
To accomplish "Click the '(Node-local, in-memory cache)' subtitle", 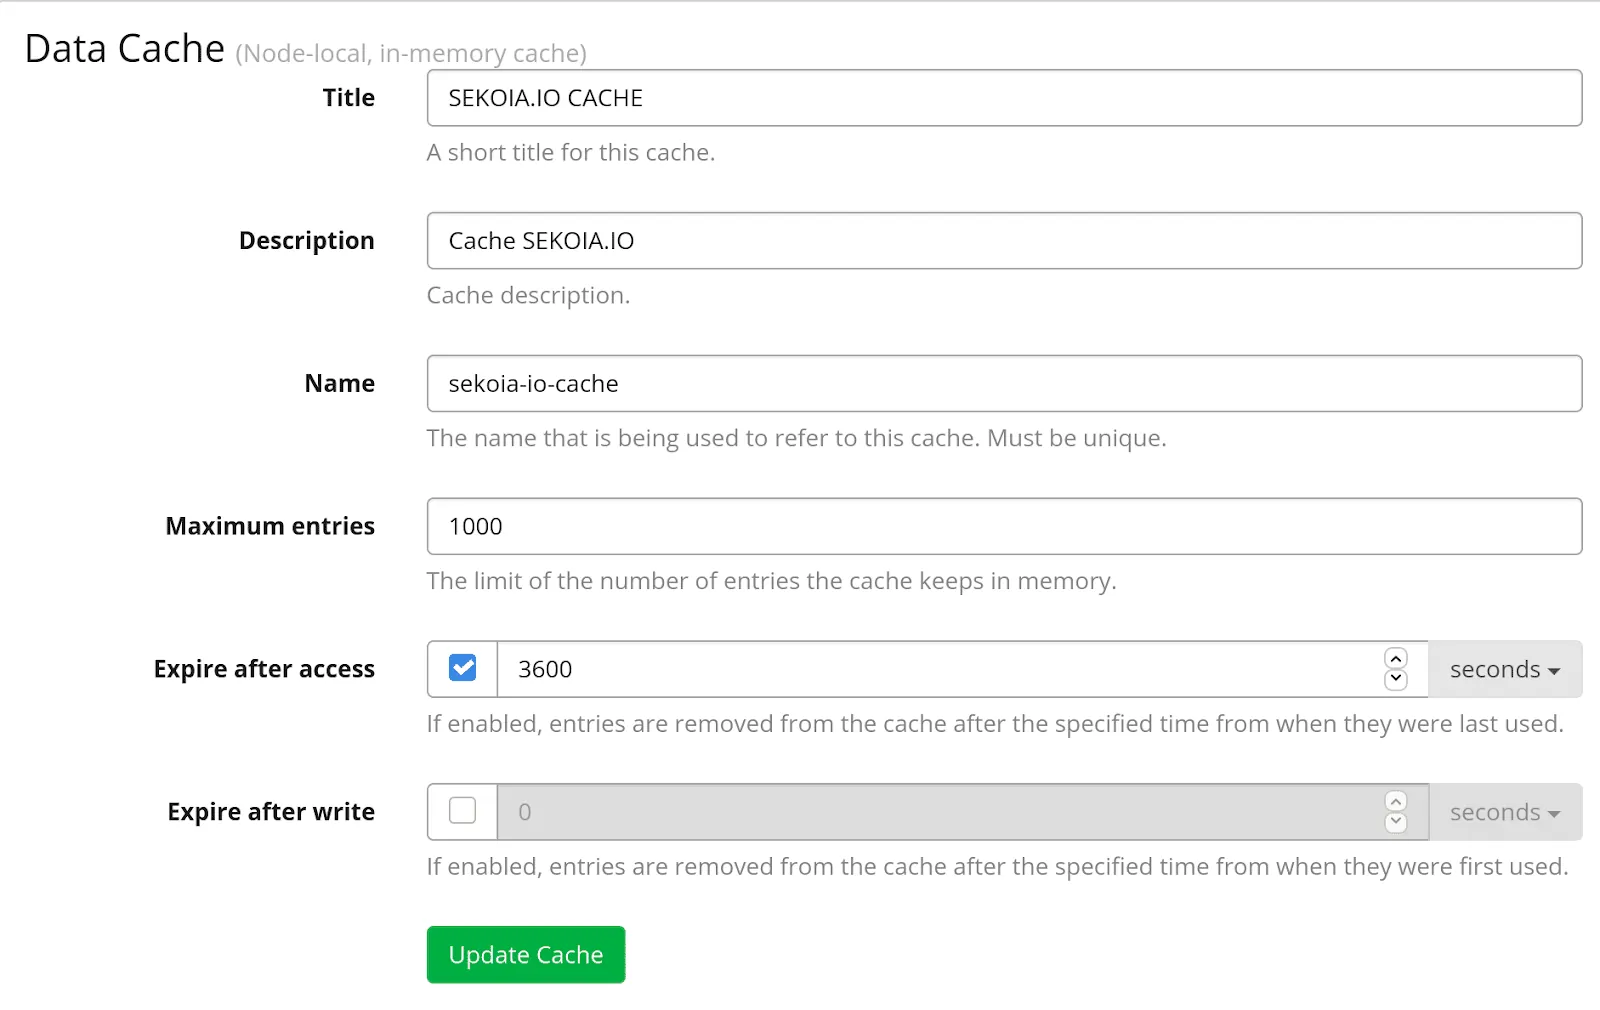I will pyautogui.click(x=411, y=53).
